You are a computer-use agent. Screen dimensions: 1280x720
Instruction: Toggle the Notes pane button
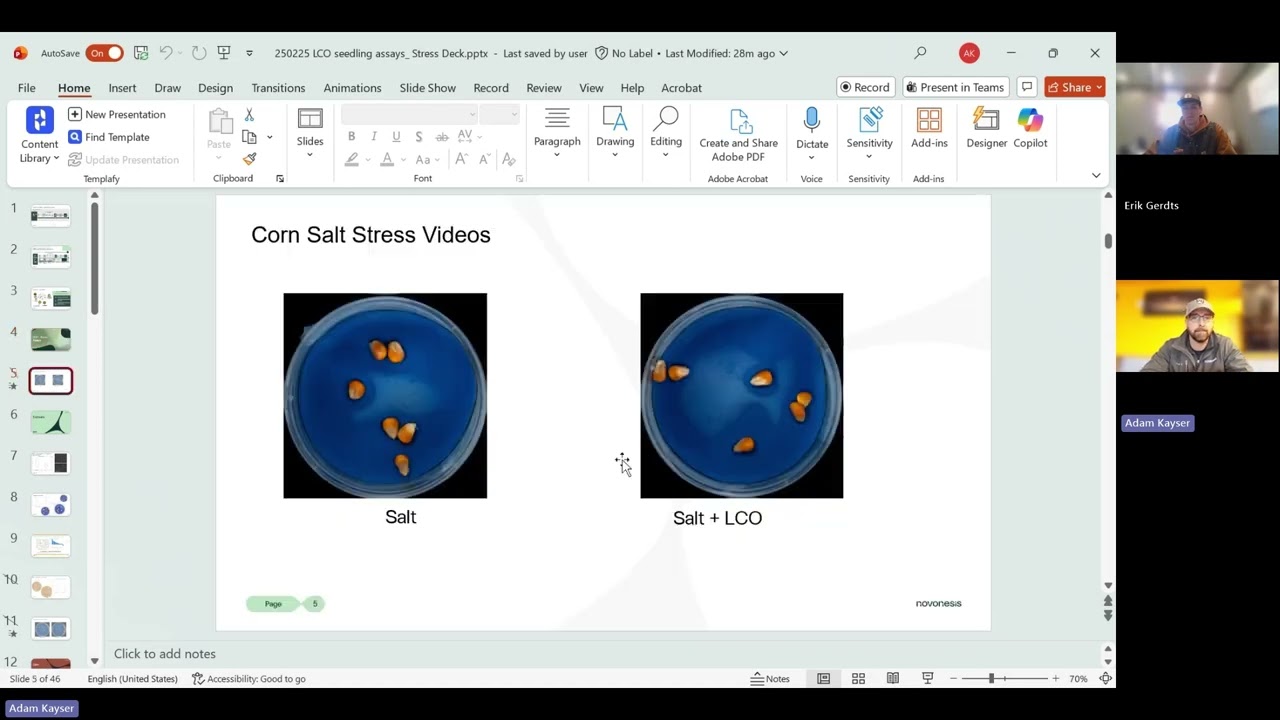click(x=770, y=678)
